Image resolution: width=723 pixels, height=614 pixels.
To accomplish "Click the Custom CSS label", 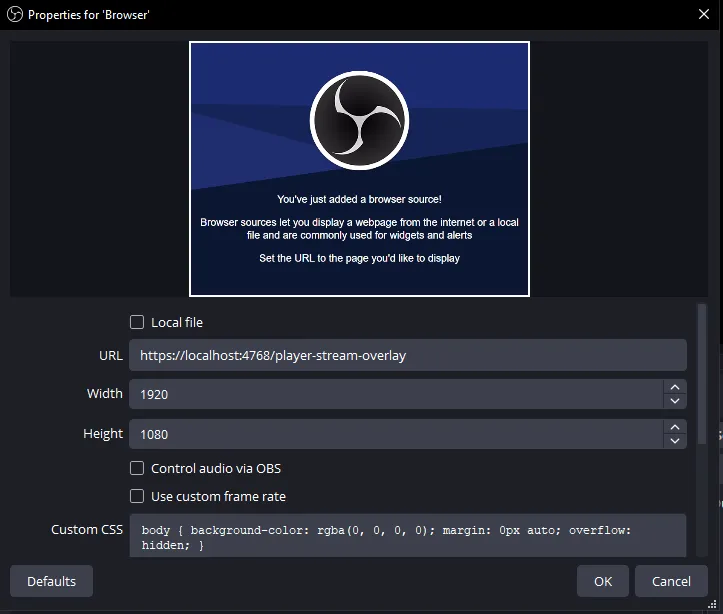I will 87,529.
